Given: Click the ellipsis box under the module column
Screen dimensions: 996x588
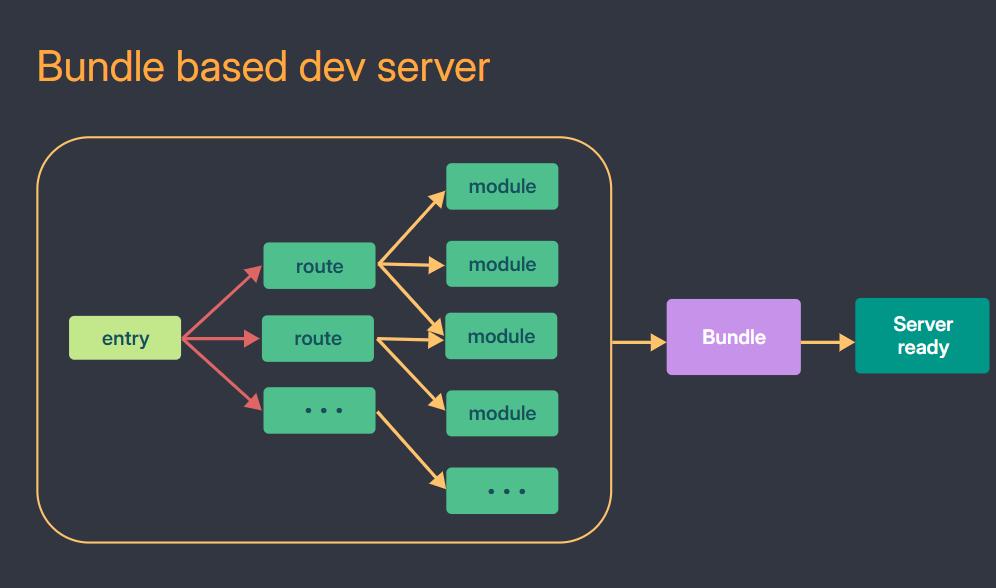Looking at the screenshot, I should (502, 491).
